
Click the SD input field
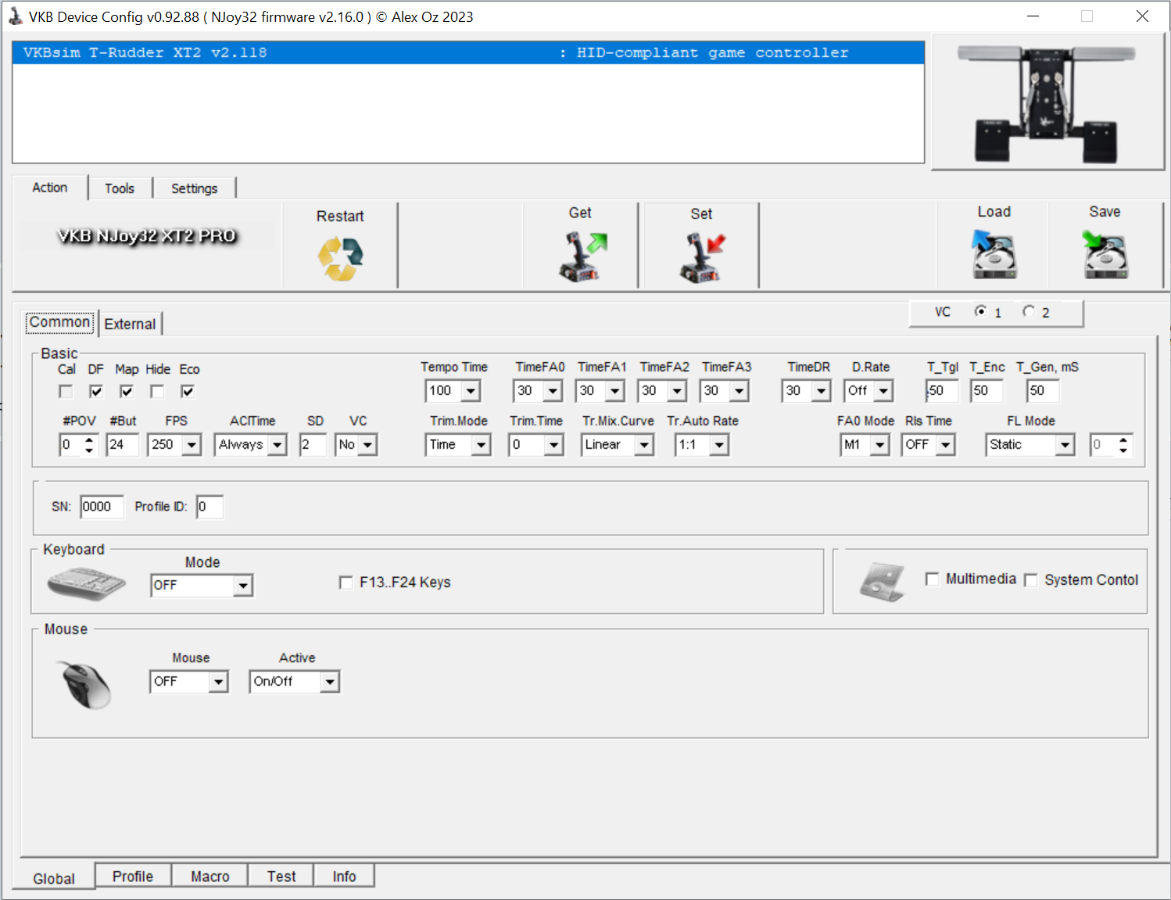click(312, 444)
